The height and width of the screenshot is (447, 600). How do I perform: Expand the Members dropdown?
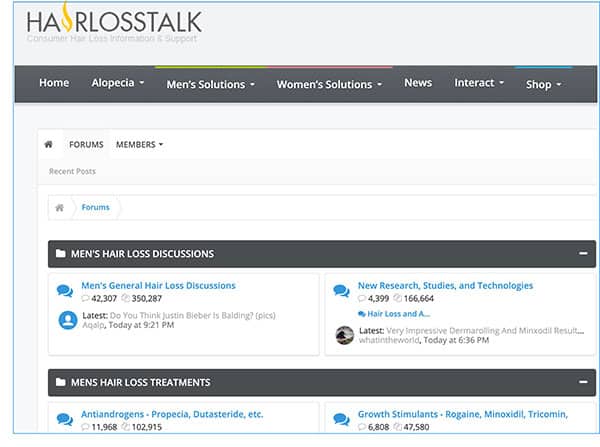(139, 144)
